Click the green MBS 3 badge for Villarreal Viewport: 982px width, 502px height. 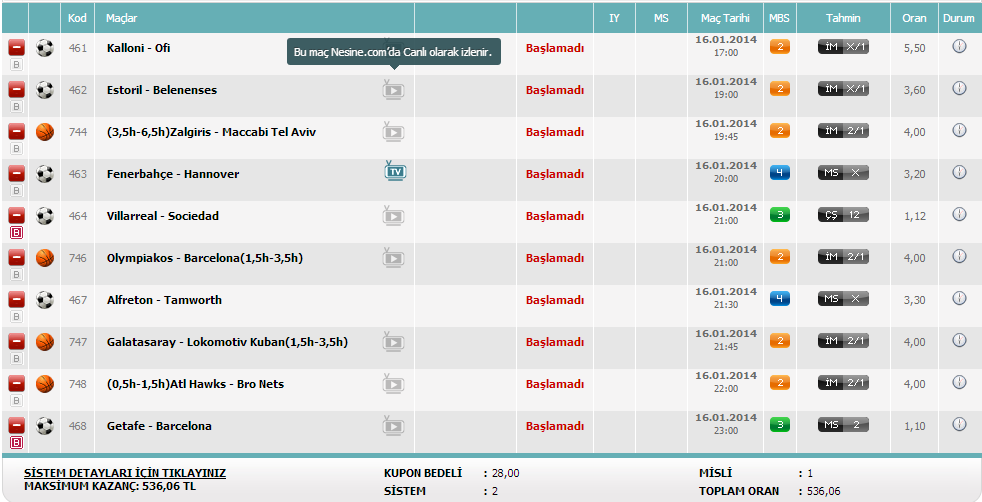click(x=780, y=214)
